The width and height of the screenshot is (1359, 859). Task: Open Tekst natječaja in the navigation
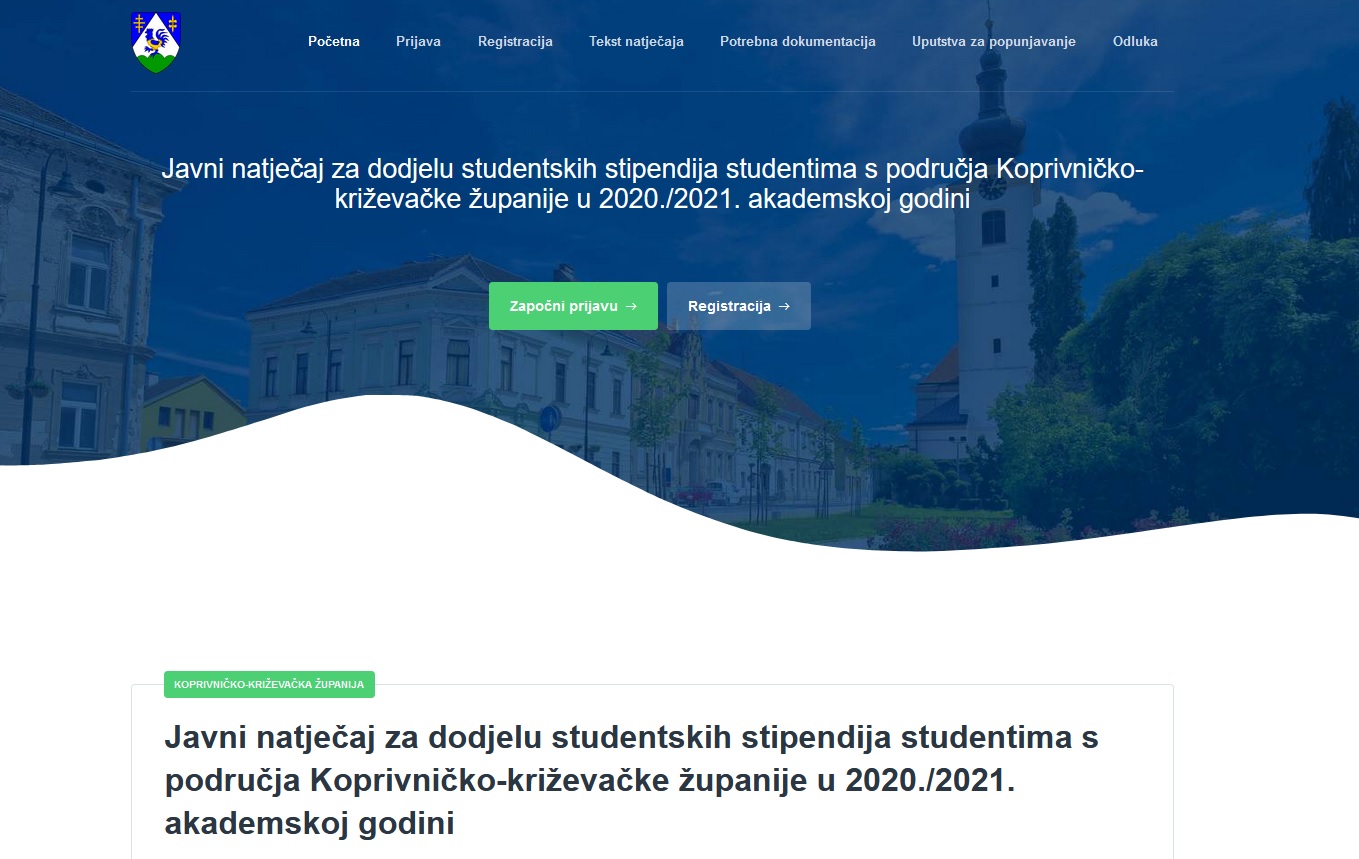tap(636, 41)
